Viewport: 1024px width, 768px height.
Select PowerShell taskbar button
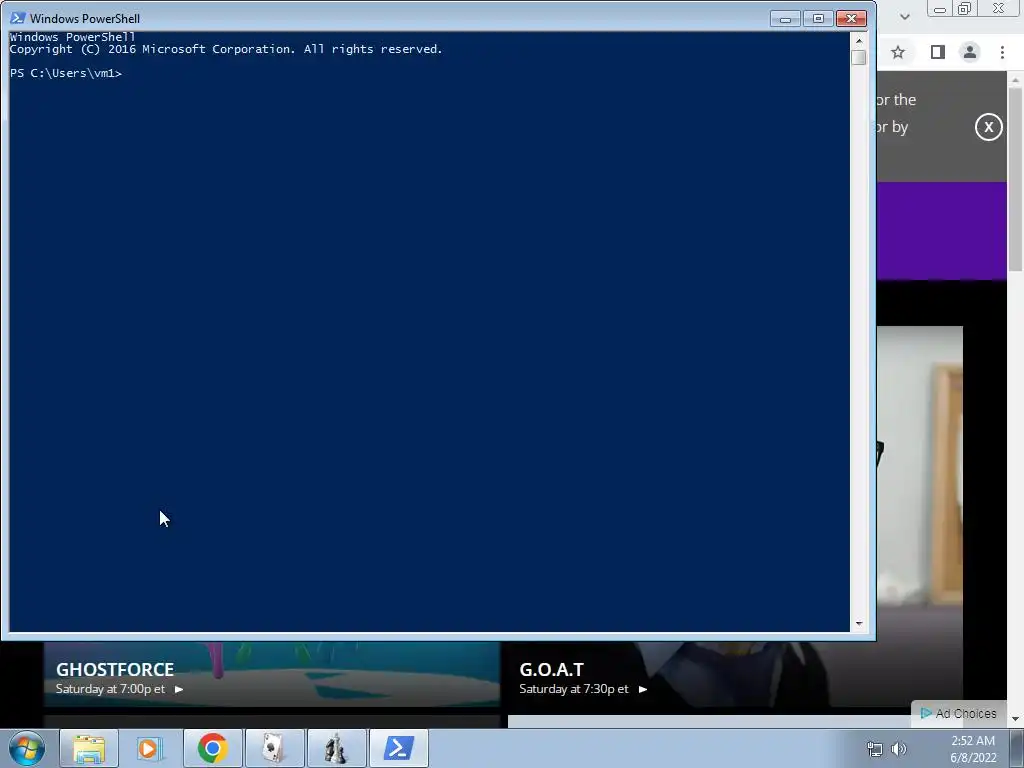coord(399,748)
